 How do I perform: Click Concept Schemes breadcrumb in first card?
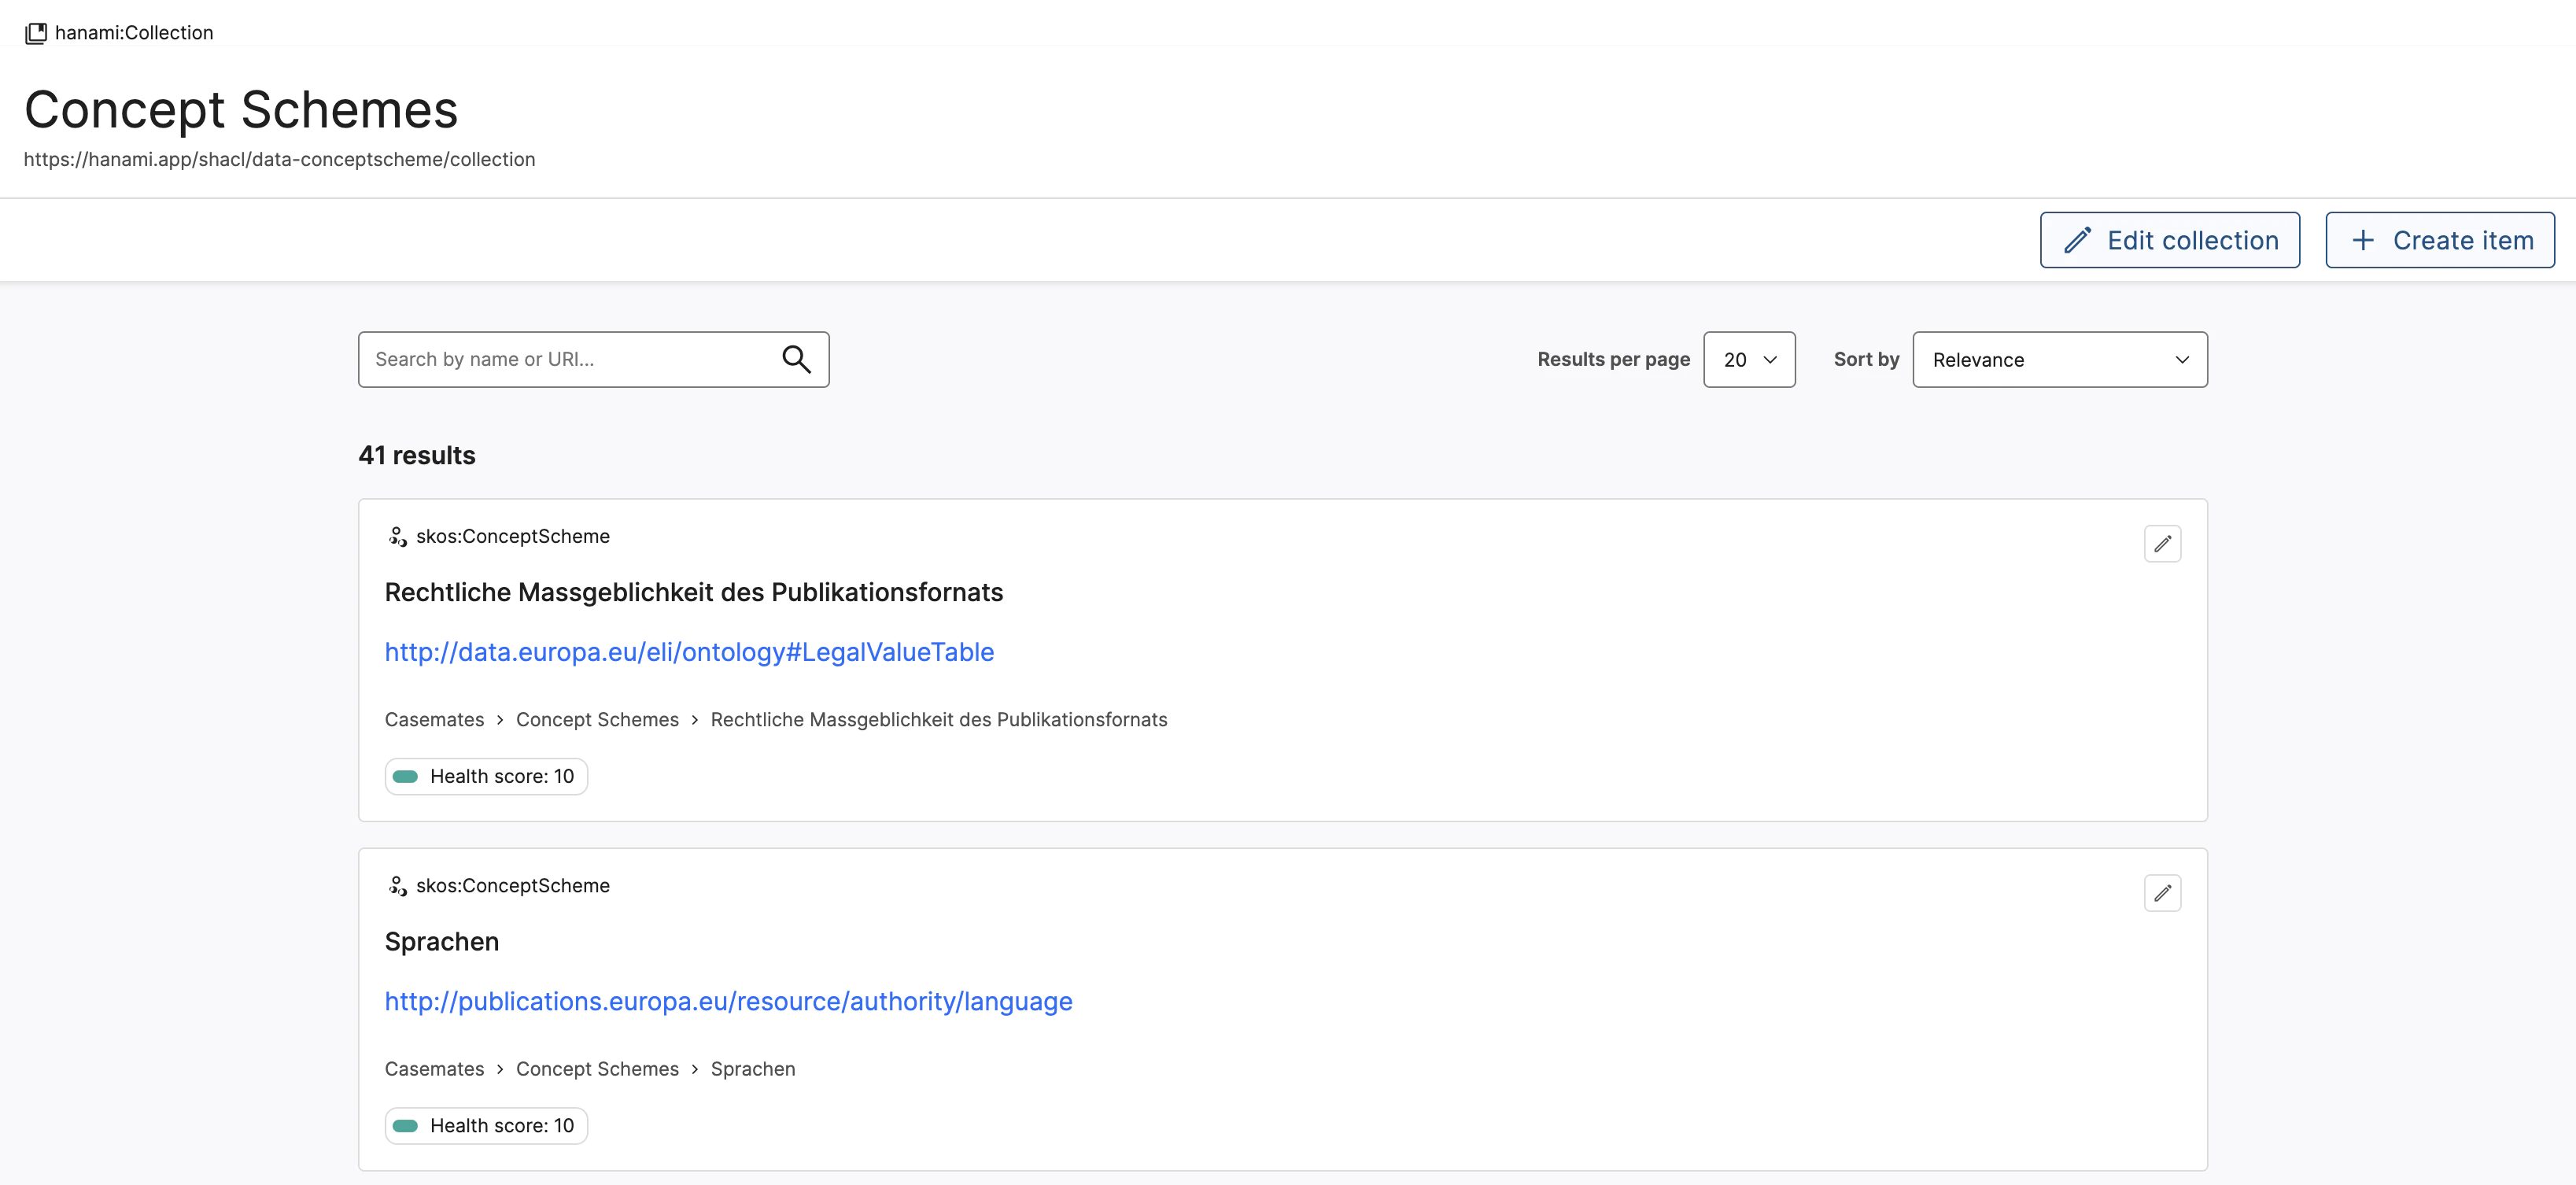[597, 720]
